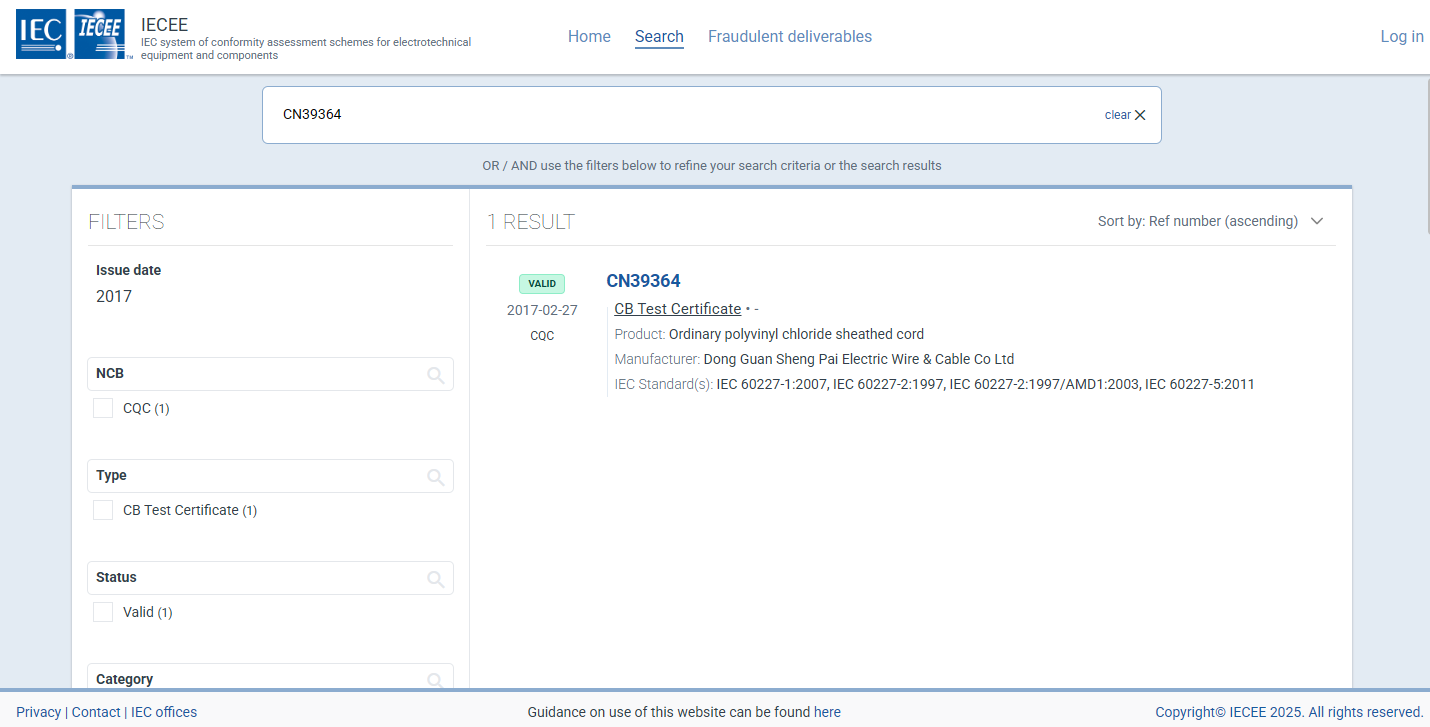
Task: Click the clear X icon in search box
Action: pos(1139,115)
